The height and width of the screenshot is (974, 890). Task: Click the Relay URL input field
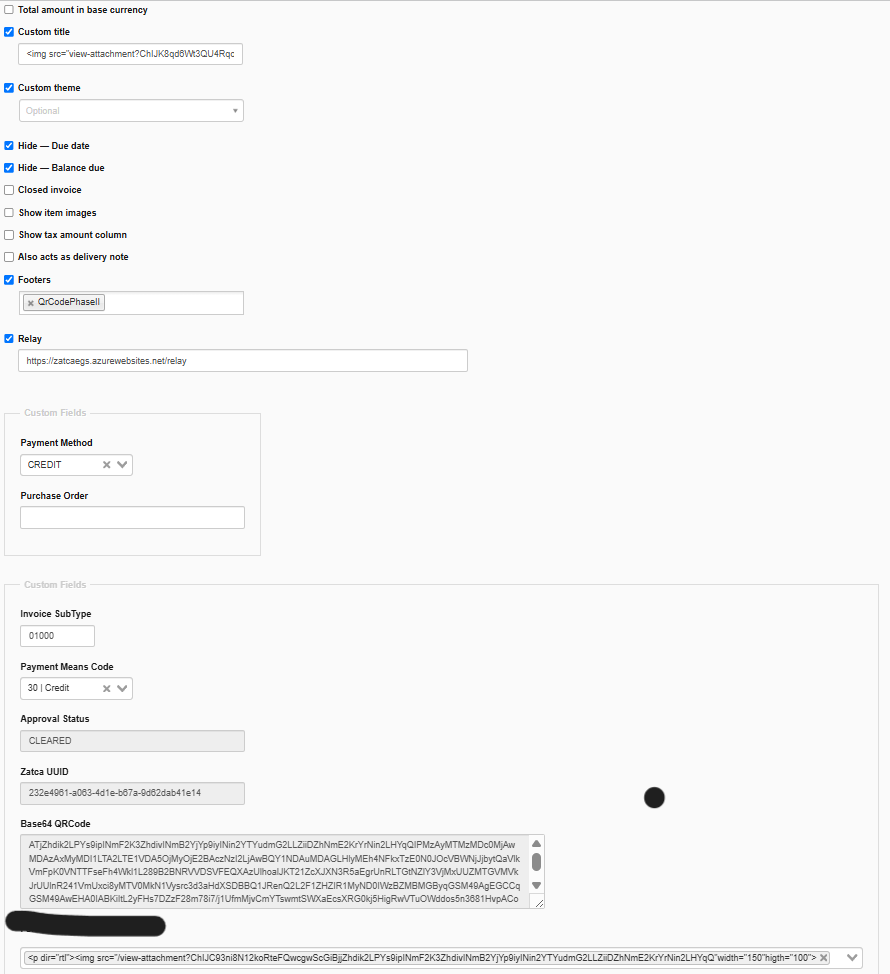[x=243, y=361]
